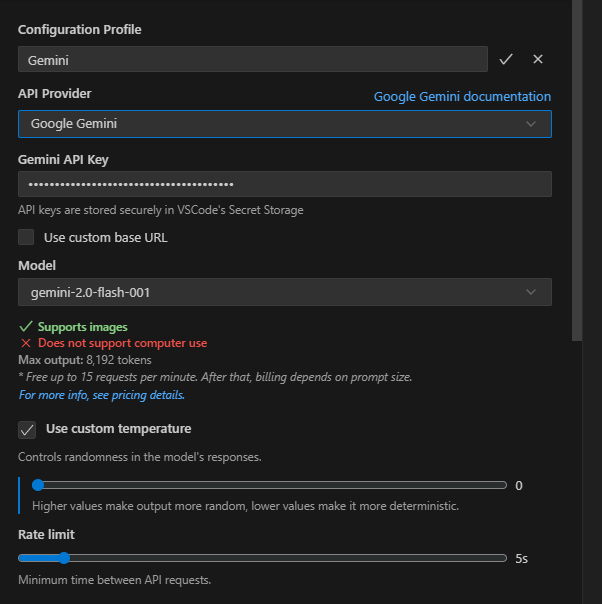Click the temperature slider handle
This screenshot has width=602, height=604.
coord(38,485)
